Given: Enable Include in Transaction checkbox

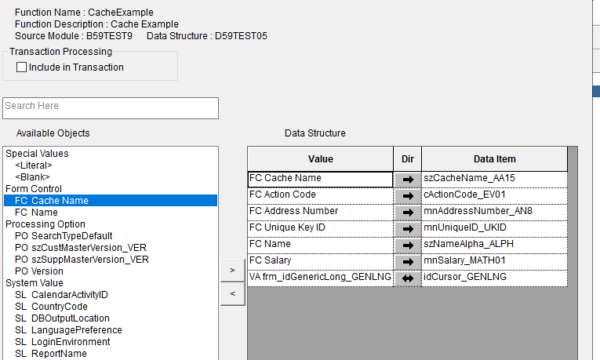Looking at the screenshot, I should 21,67.
